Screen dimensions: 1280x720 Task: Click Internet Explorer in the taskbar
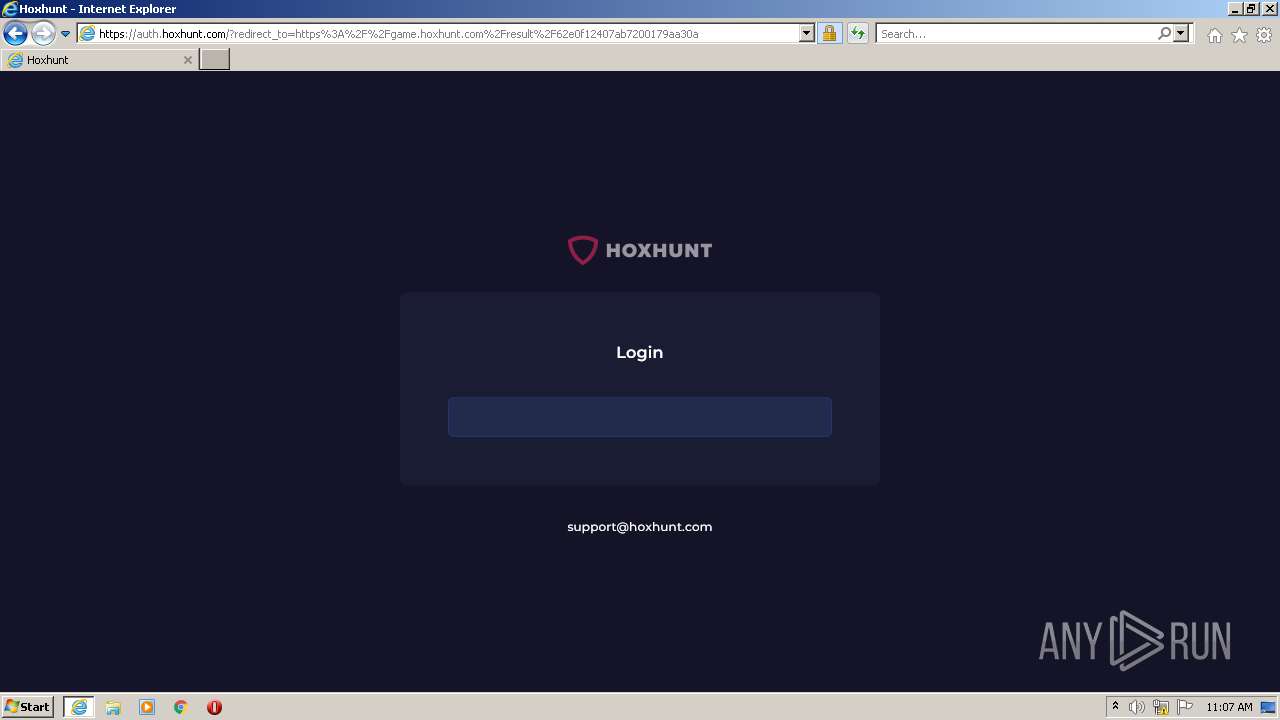click(x=79, y=707)
